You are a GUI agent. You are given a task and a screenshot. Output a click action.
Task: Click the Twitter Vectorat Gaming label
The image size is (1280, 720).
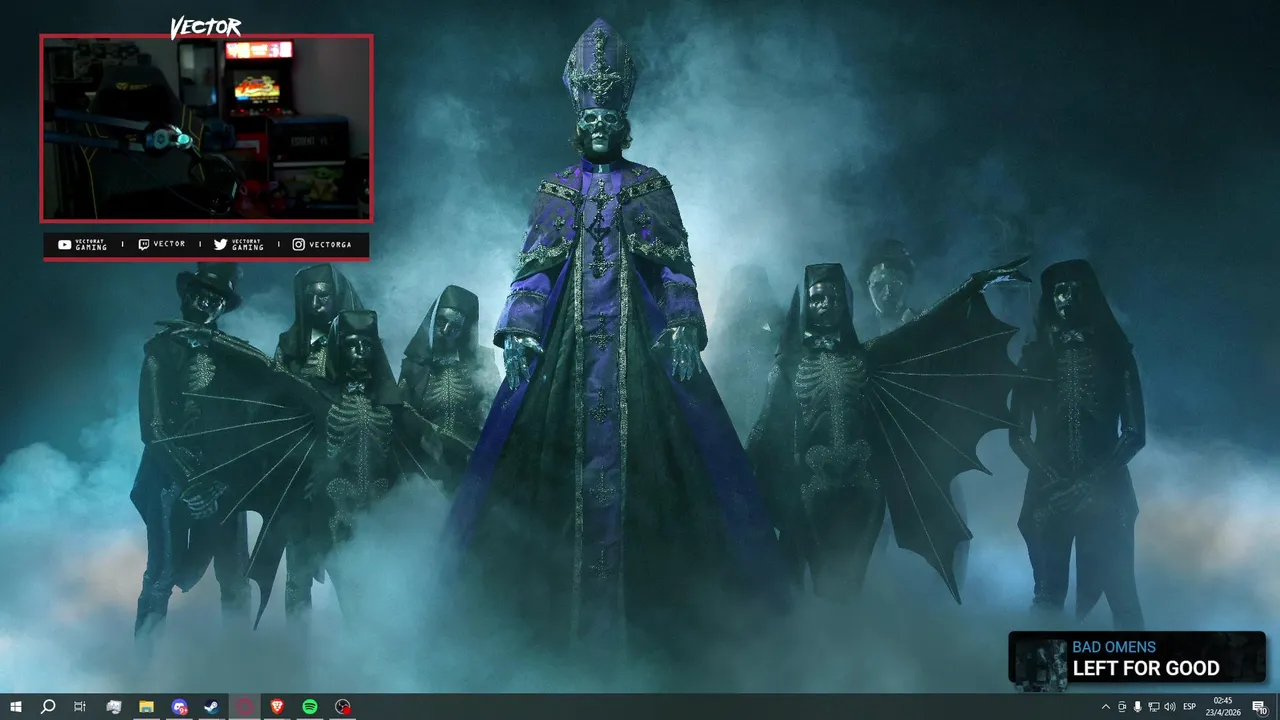click(x=239, y=244)
